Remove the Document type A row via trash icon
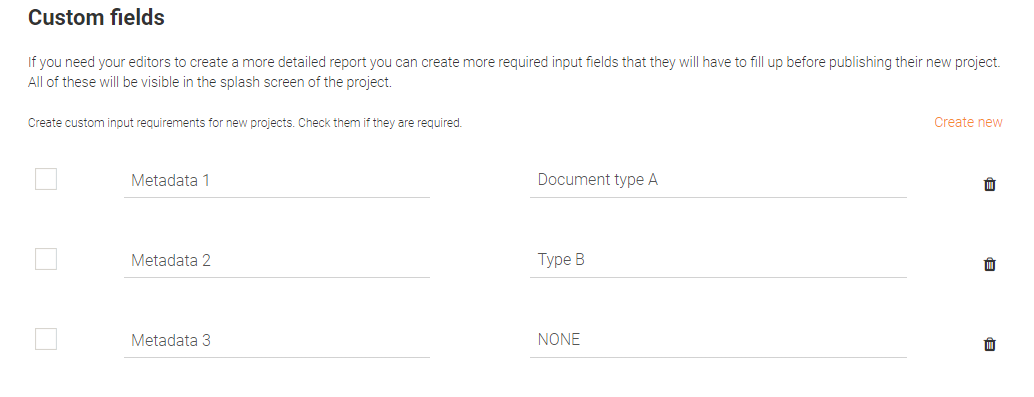 pos(989,184)
